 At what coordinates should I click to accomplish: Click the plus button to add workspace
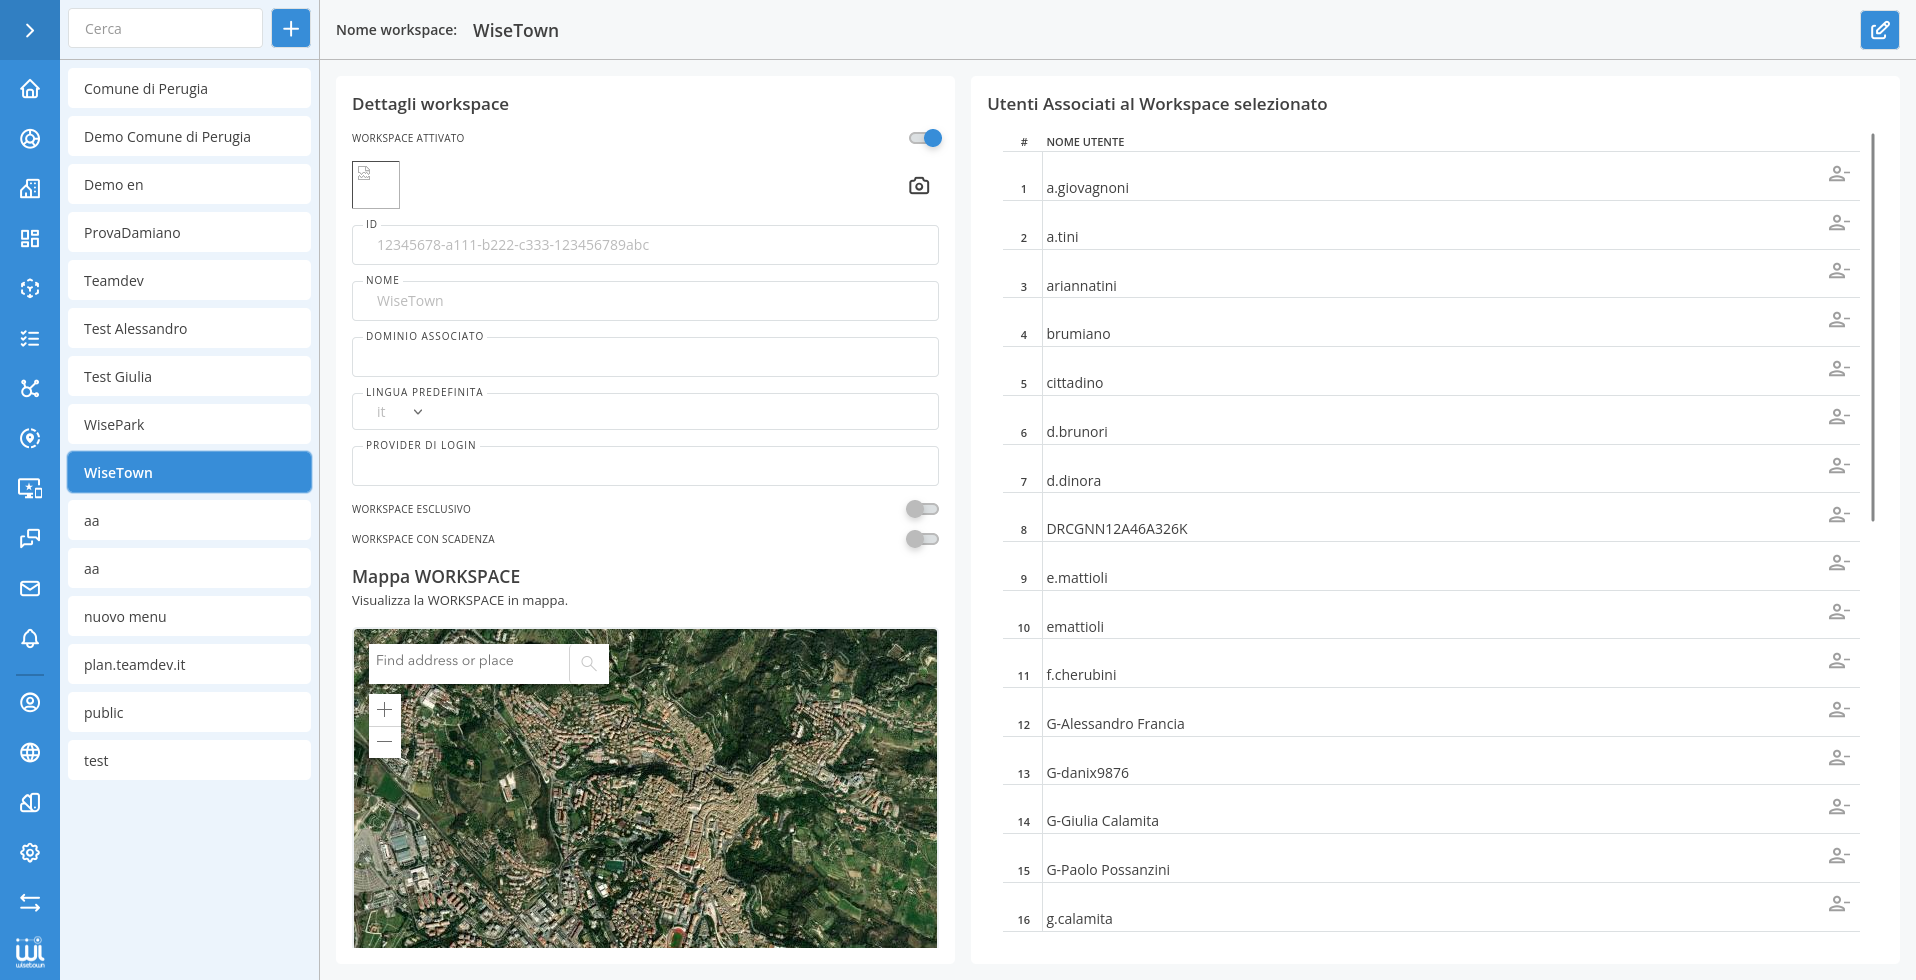point(291,29)
